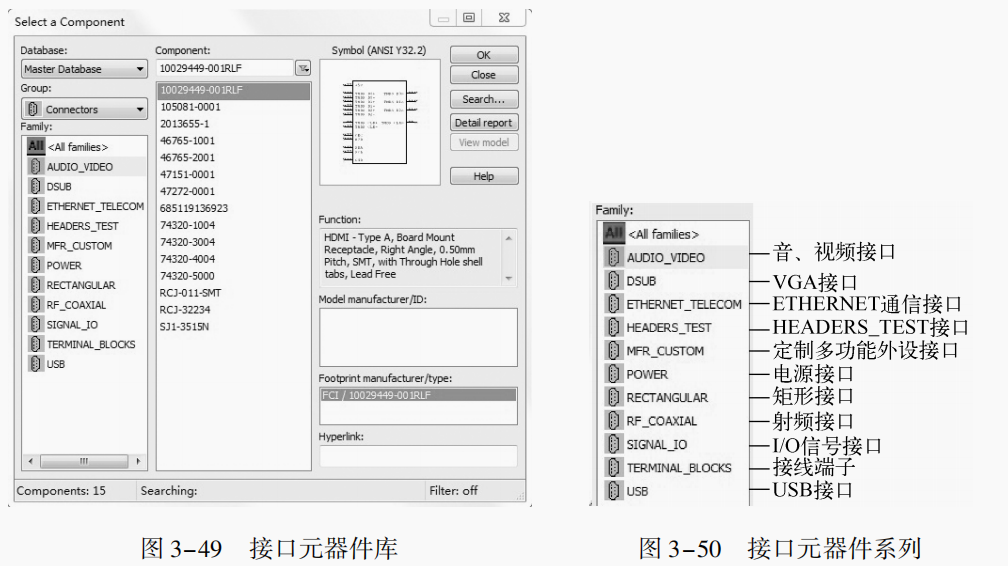Image resolution: width=1008 pixels, height=566 pixels.
Task: Click the TERMINAL_BLOCKS family icon in dialog
Action: pyautogui.click(x=35, y=344)
